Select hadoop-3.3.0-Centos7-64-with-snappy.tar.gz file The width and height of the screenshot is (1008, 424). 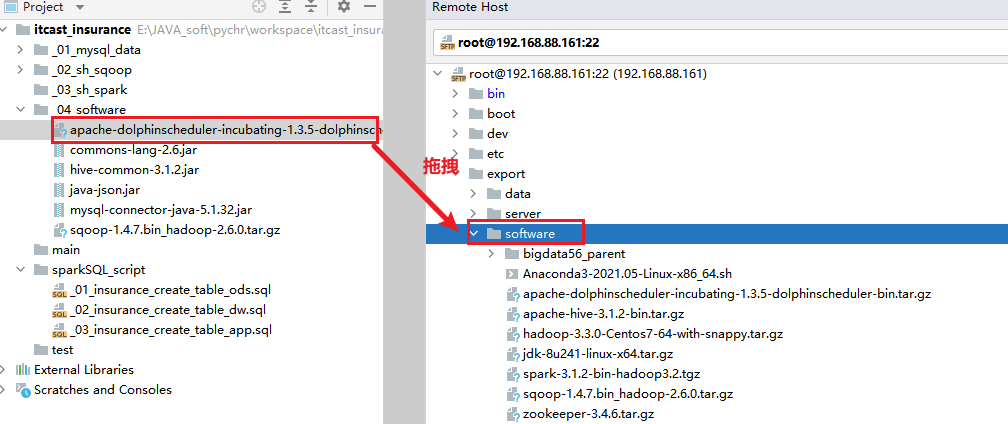tap(653, 333)
